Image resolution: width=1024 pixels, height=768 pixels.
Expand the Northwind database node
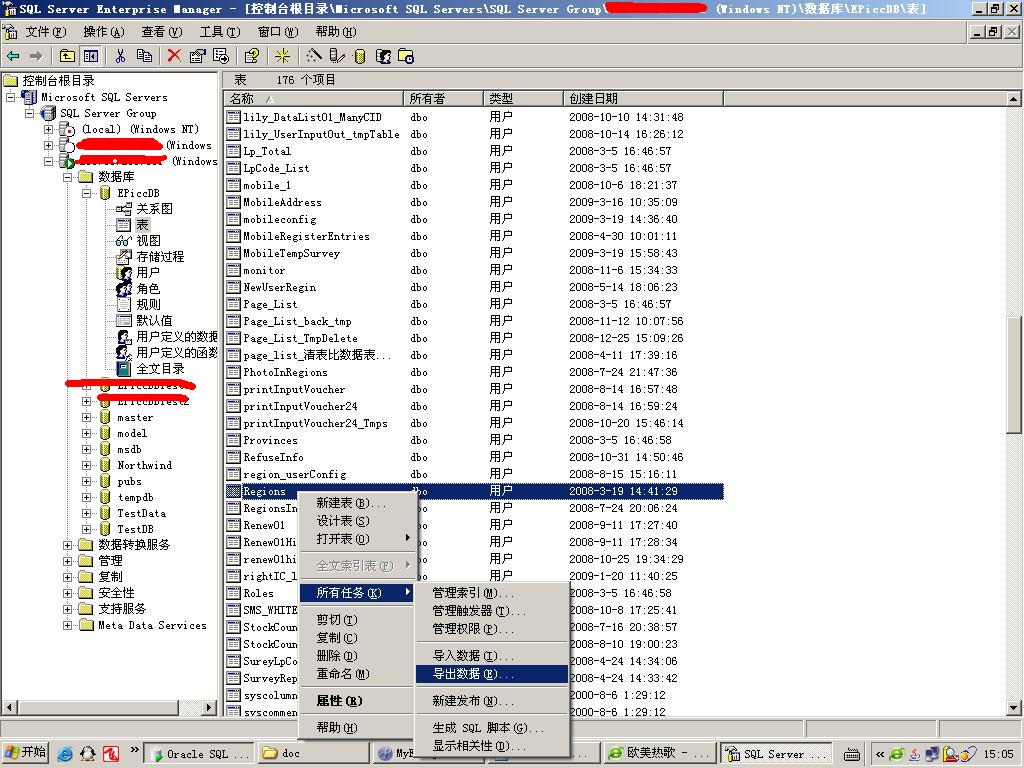pos(86,466)
